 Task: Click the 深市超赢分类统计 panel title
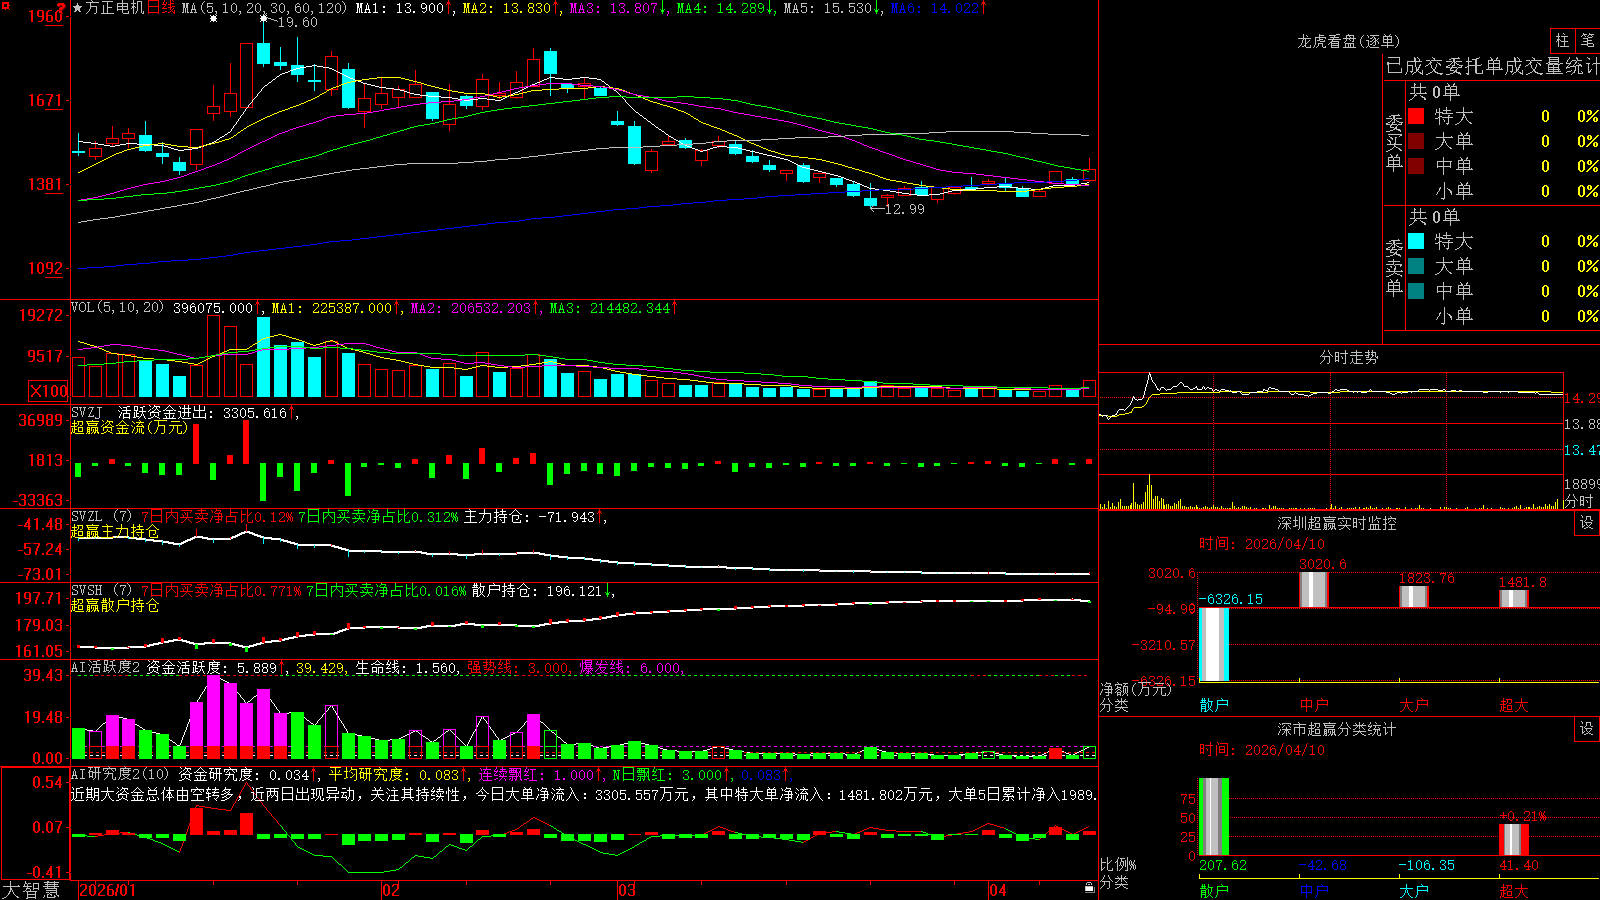point(1337,729)
